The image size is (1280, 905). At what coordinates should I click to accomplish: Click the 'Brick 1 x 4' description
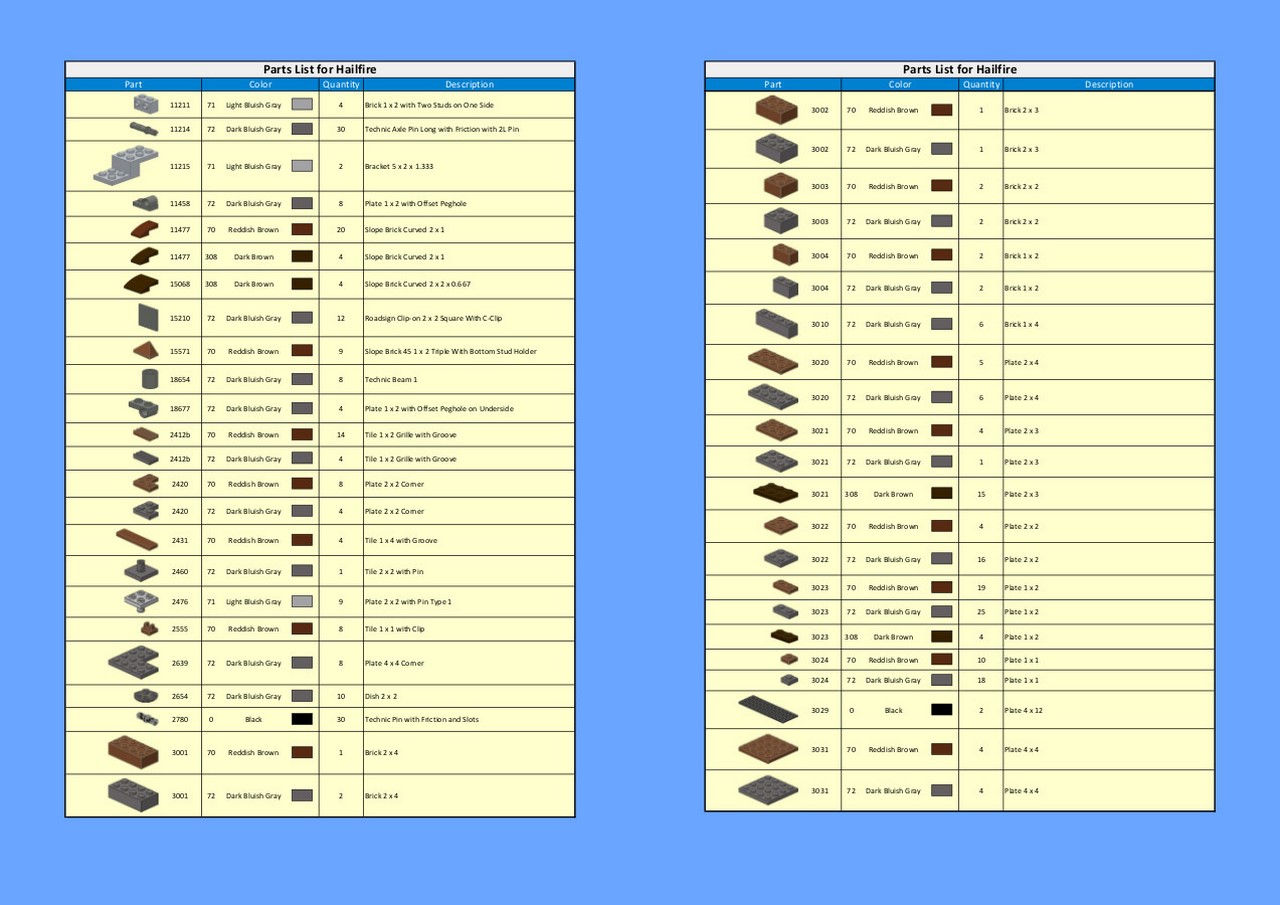[x=1021, y=324]
